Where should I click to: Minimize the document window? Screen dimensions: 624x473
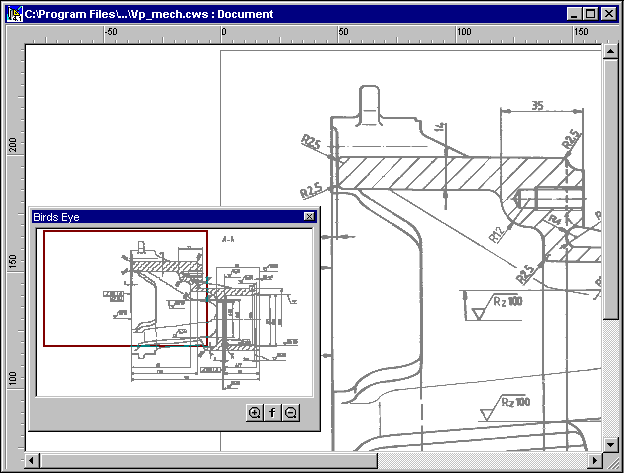pyautogui.click(x=574, y=14)
